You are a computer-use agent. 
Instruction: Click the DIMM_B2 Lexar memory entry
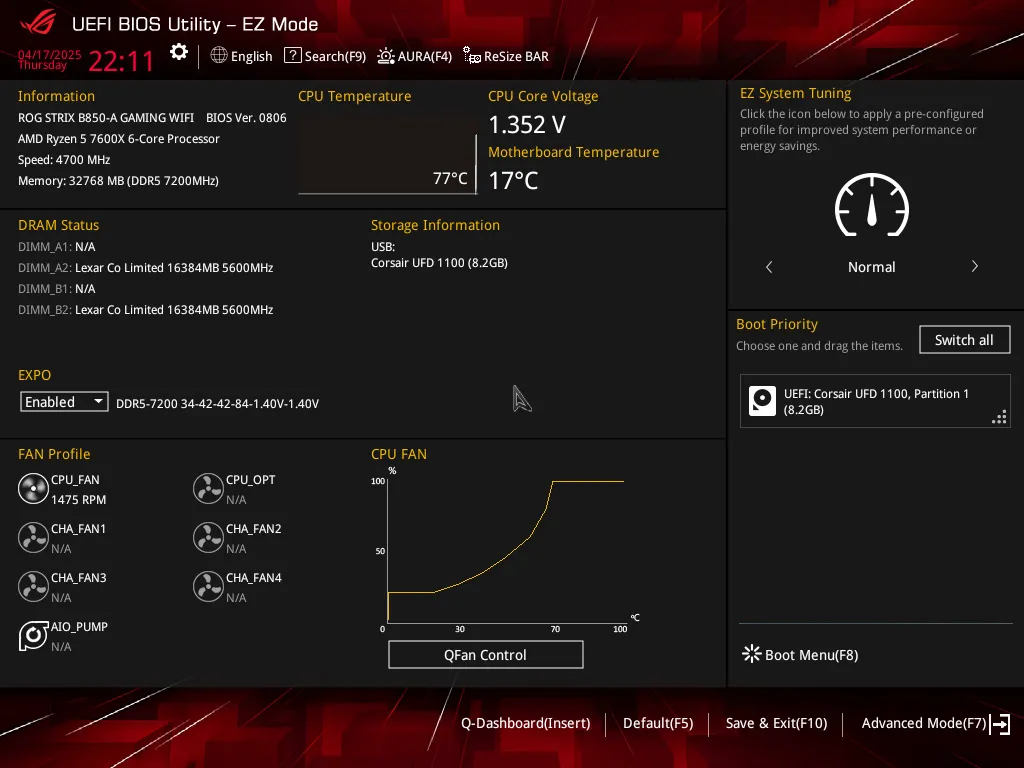146,310
